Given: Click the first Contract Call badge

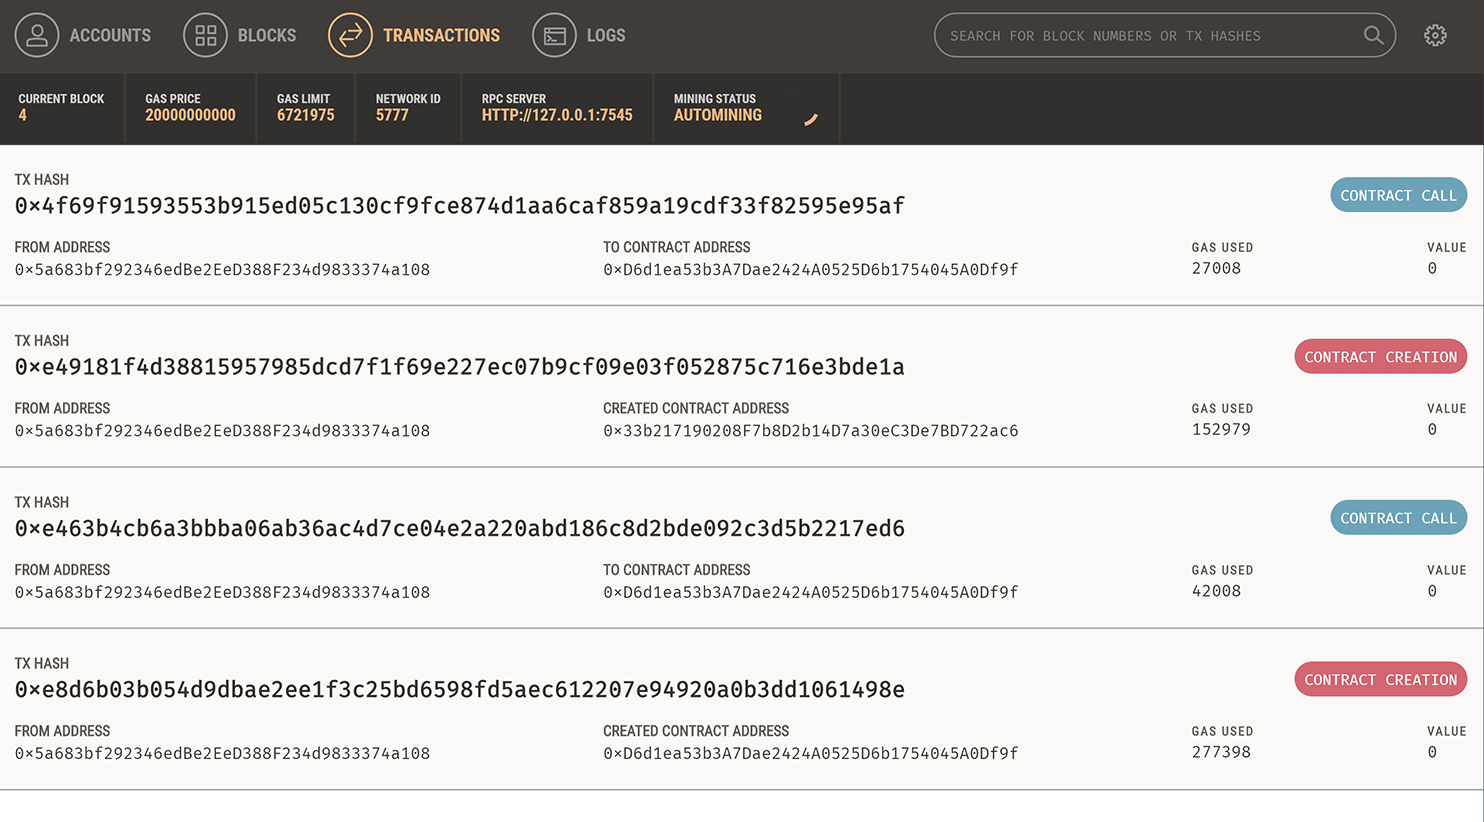Looking at the screenshot, I should (1397, 195).
